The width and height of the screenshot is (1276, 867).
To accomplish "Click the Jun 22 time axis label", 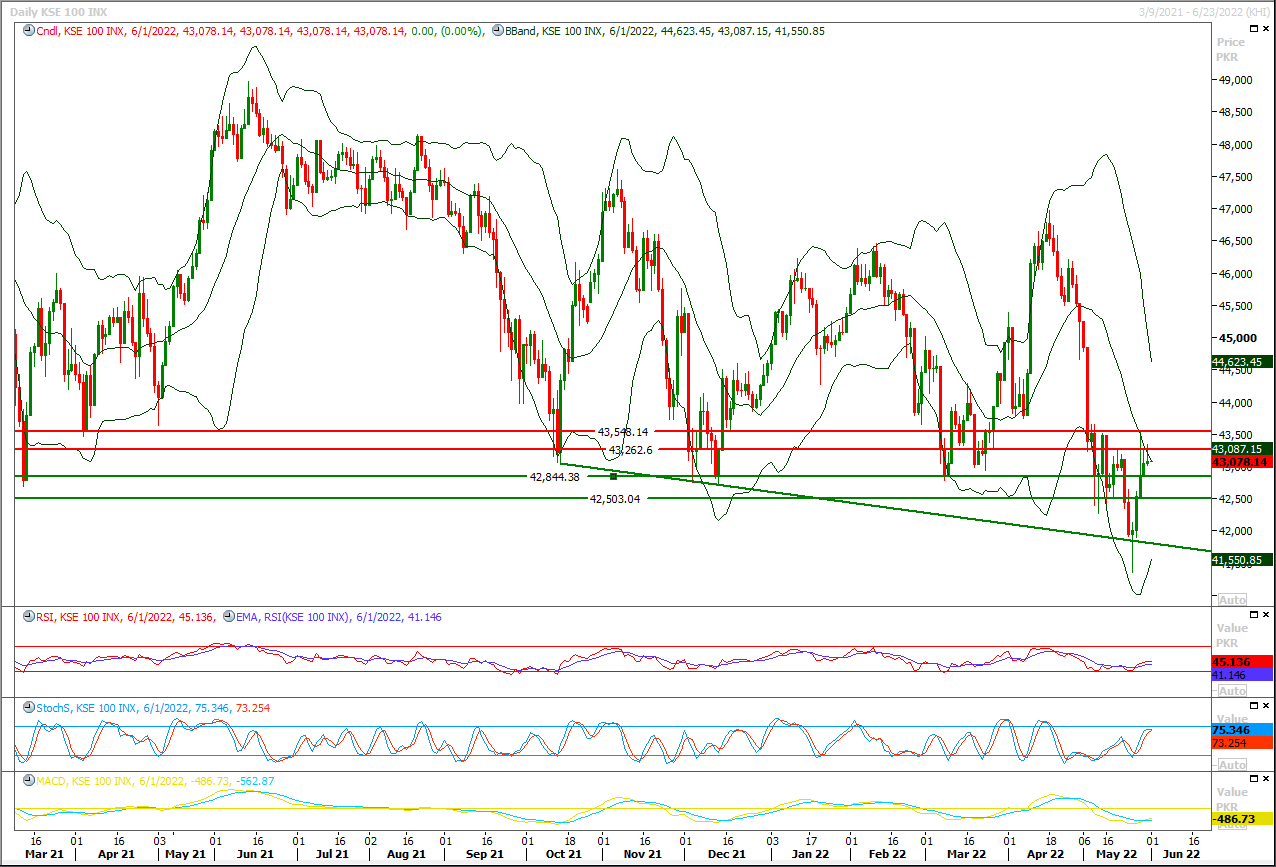I will (x=1181, y=854).
